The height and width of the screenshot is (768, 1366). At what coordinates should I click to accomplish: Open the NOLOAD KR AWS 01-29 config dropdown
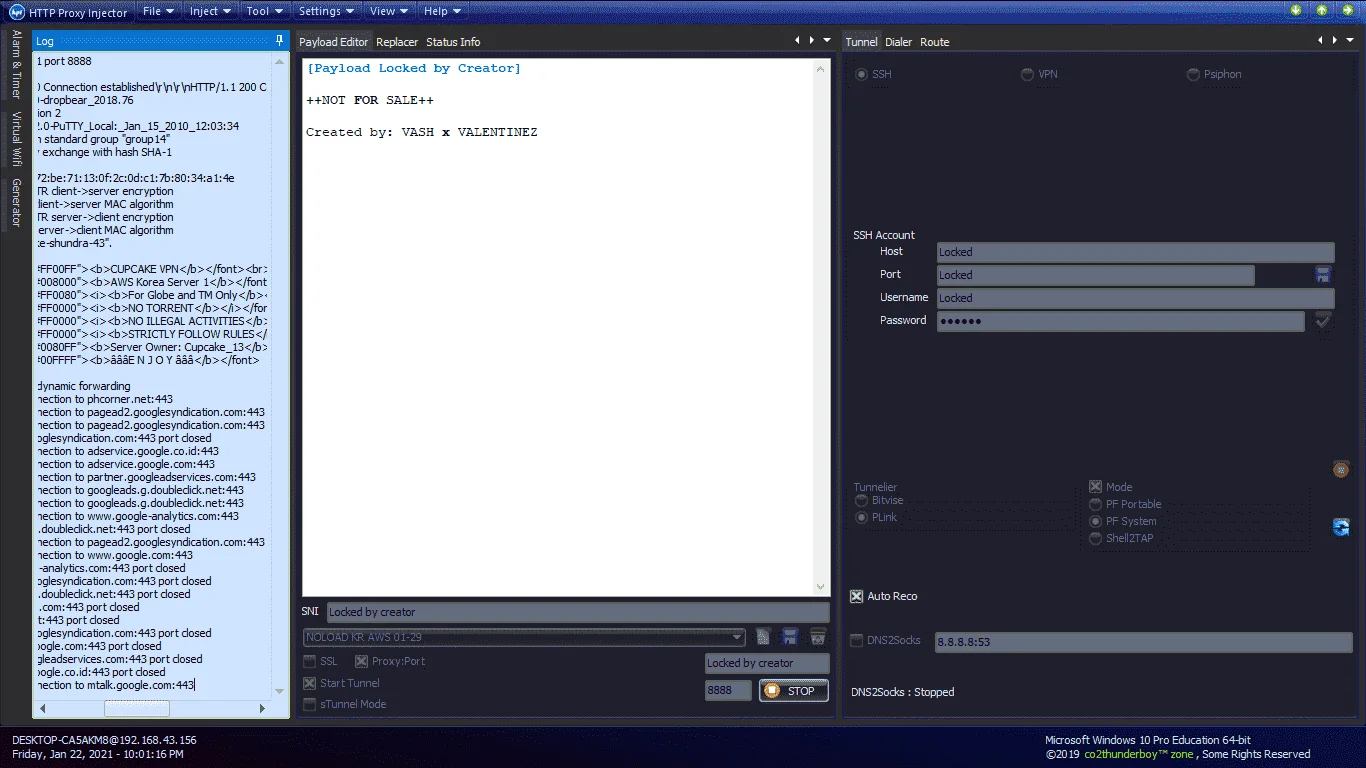(x=525, y=637)
